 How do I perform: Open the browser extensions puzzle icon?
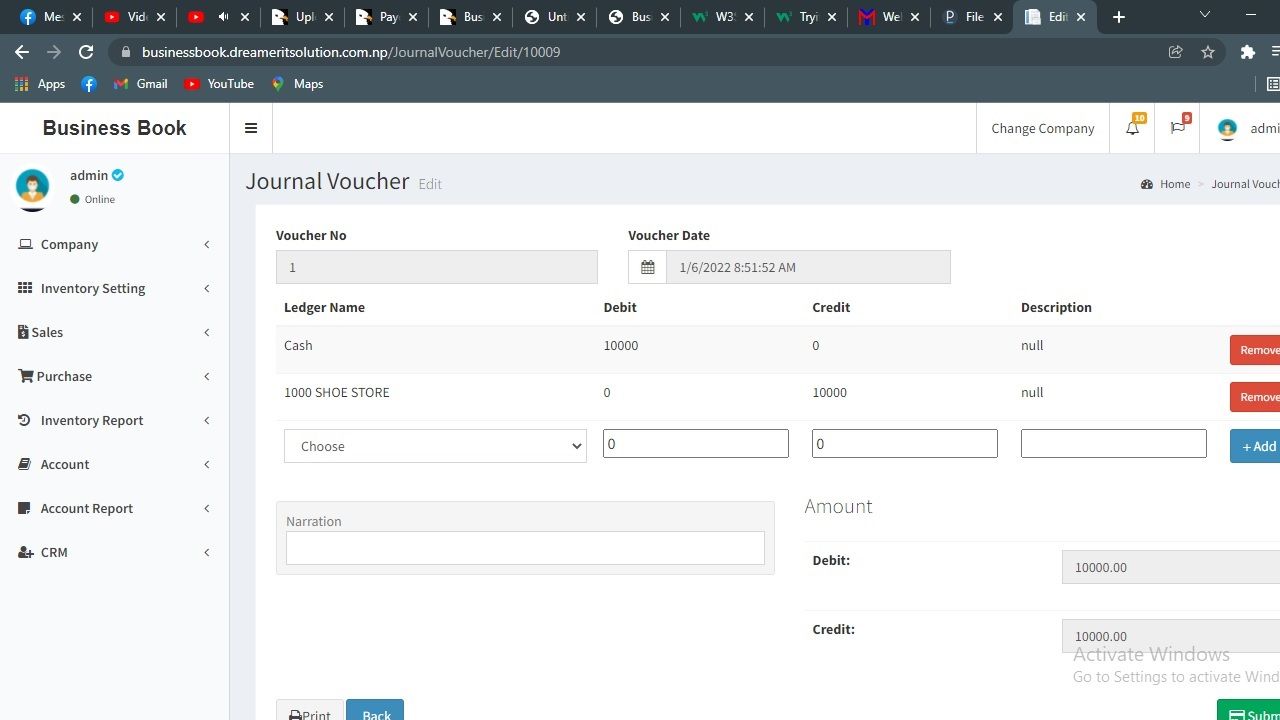[x=1247, y=52]
